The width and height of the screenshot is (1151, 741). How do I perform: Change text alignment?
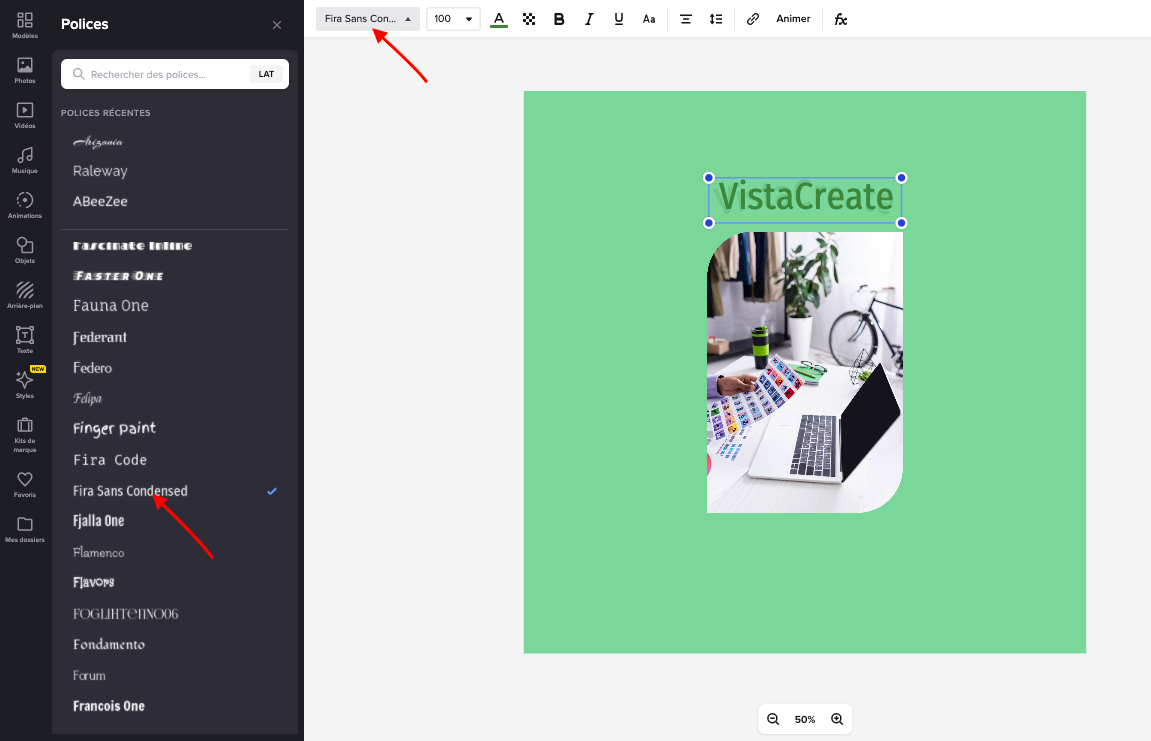pyautogui.click(x=686, y=19)
